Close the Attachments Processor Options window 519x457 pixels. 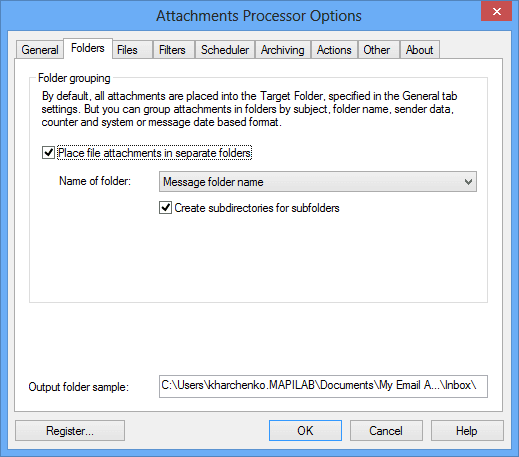(x=497, y=12)
